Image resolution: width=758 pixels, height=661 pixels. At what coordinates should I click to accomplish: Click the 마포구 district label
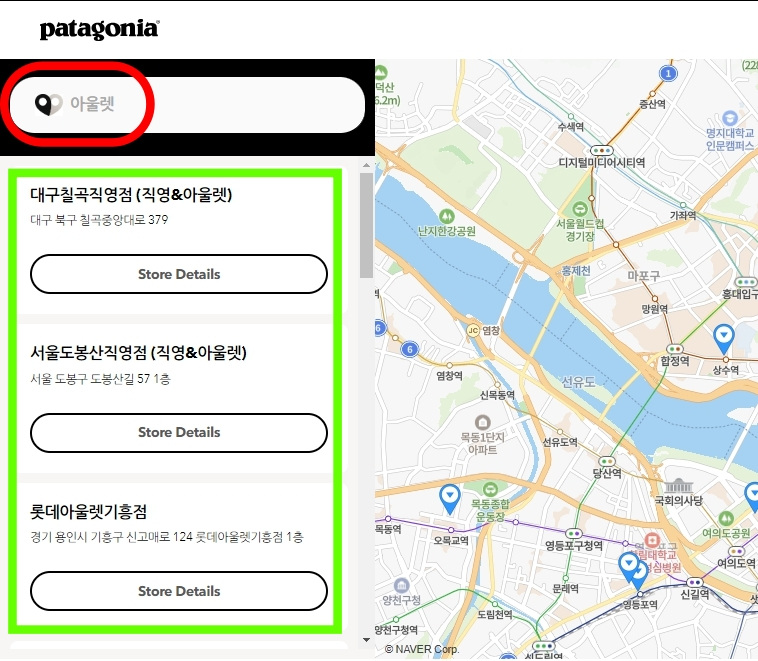point(643,276)
